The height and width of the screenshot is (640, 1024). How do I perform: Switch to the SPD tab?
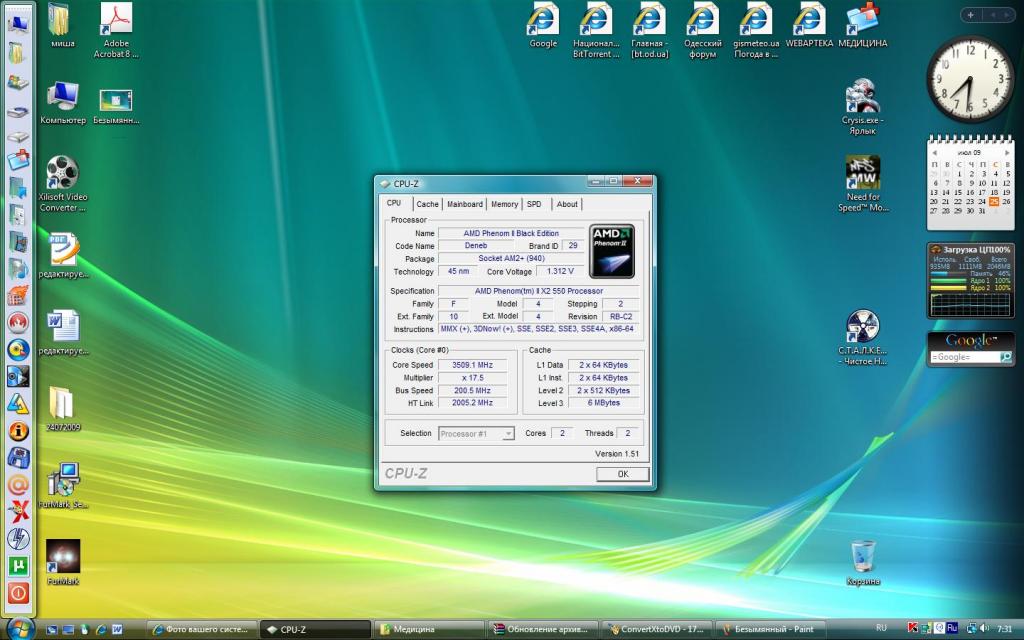click(x=534, y=204)
